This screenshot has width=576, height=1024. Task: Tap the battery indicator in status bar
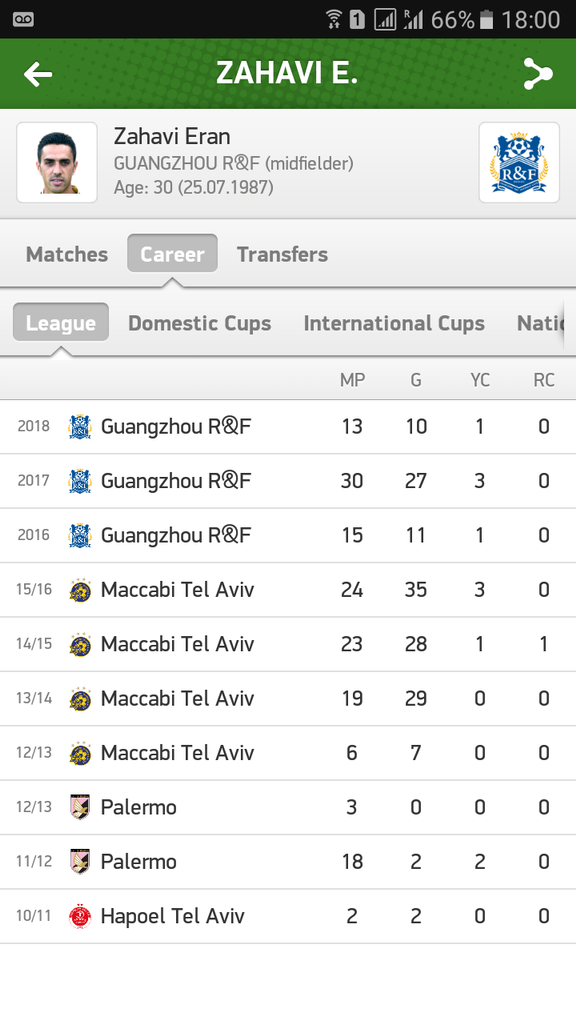pos(487,20)
